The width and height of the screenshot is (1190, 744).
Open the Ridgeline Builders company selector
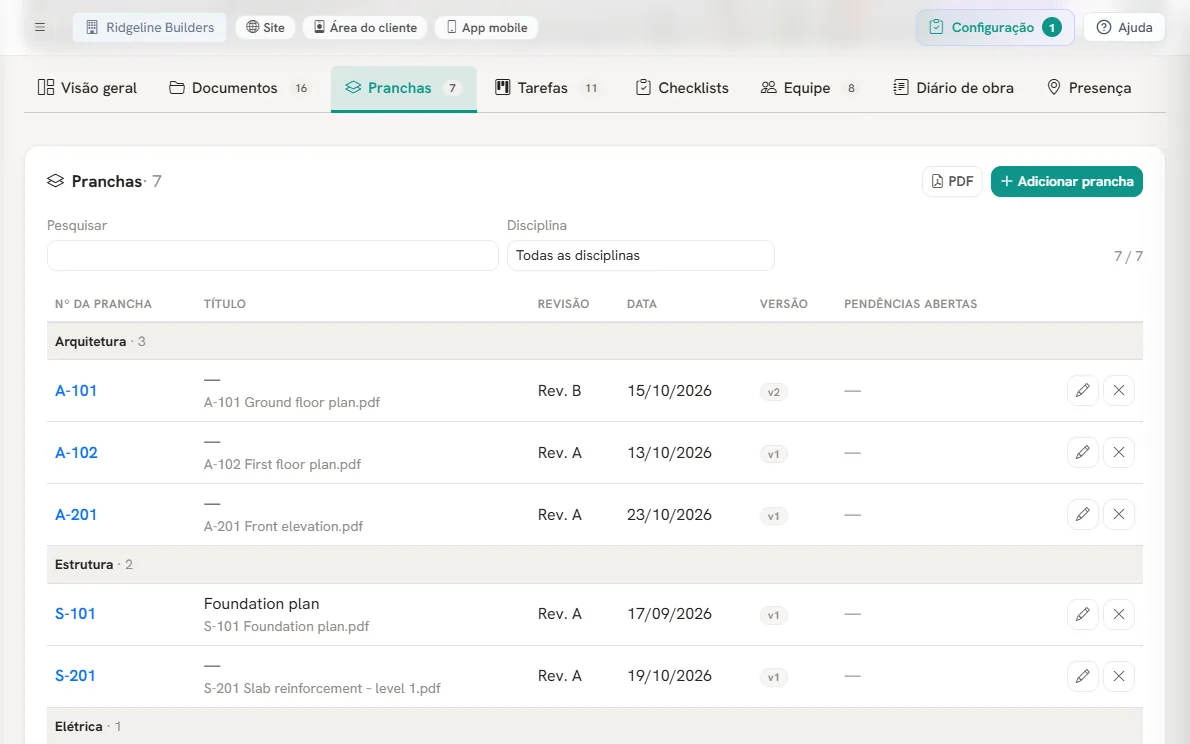pos(150,27)
